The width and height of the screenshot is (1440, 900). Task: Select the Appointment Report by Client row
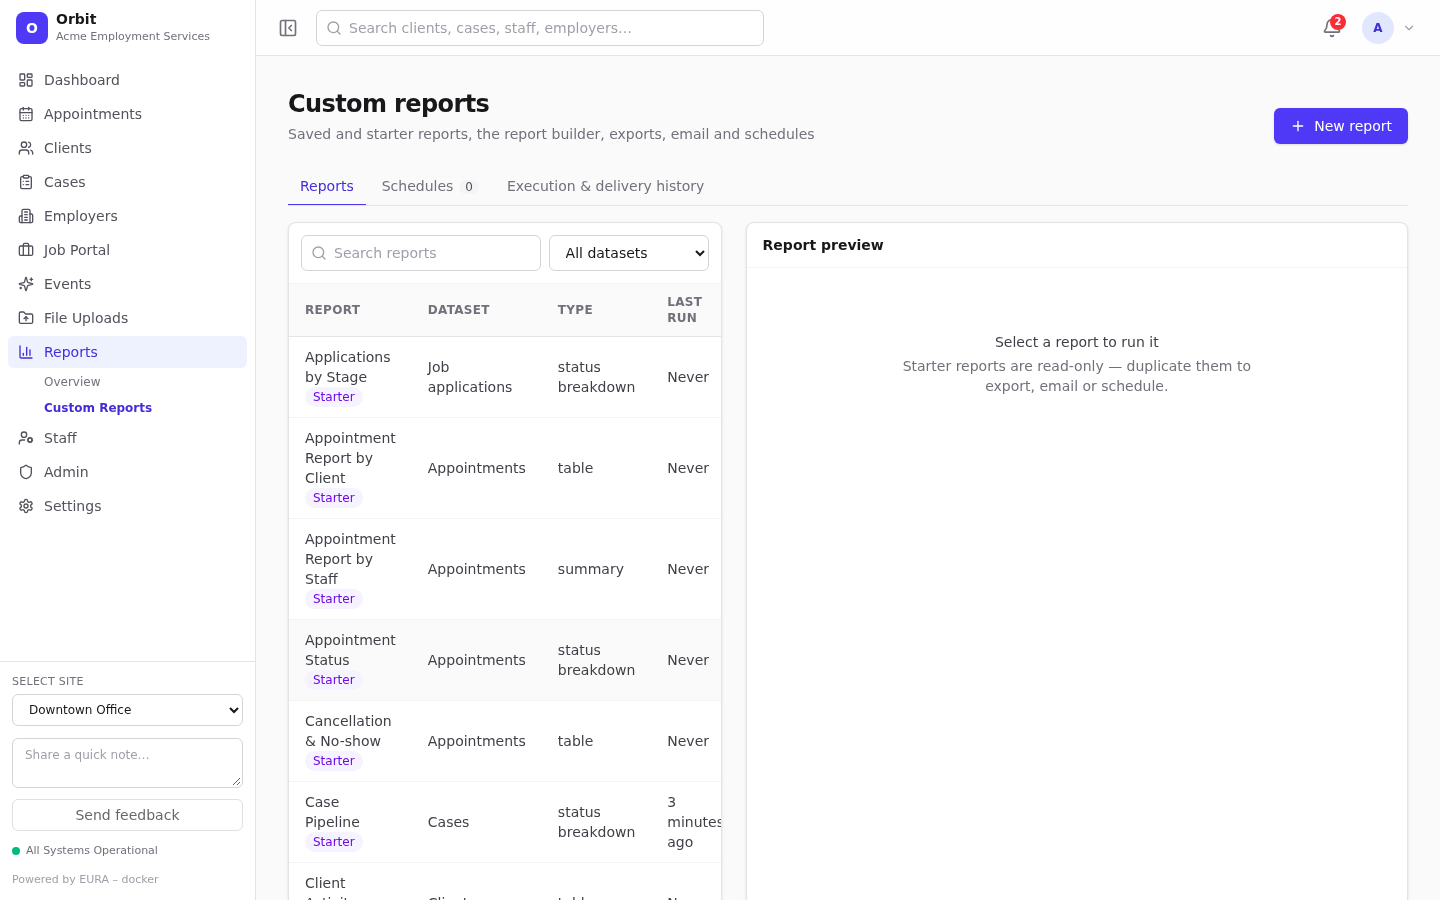[505, 468]
